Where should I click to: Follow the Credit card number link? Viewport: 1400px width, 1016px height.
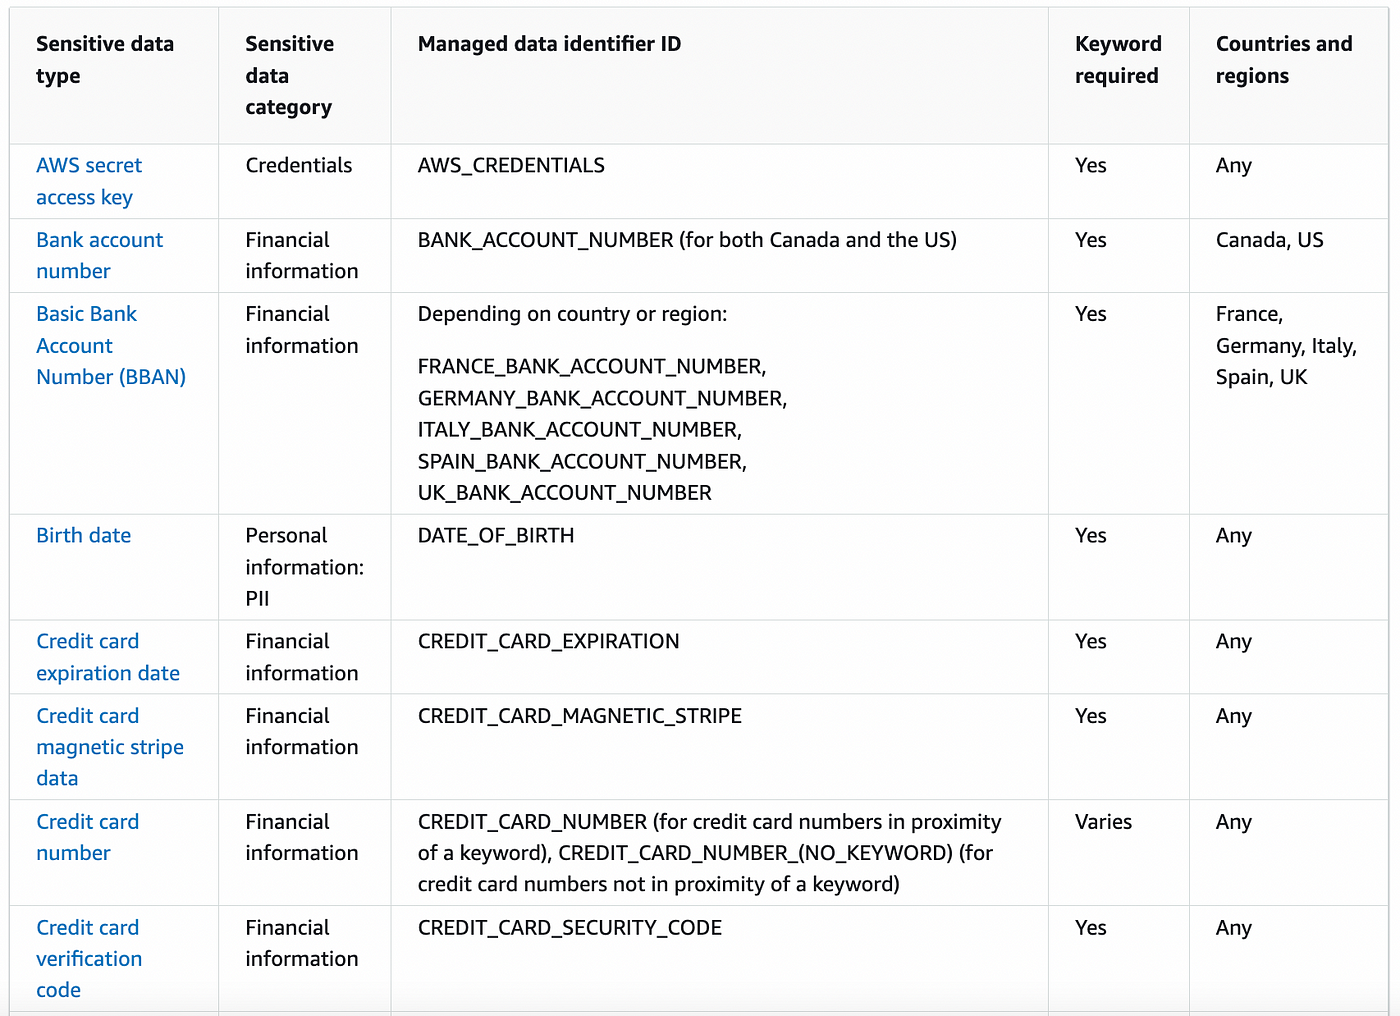tap(88, 837)
